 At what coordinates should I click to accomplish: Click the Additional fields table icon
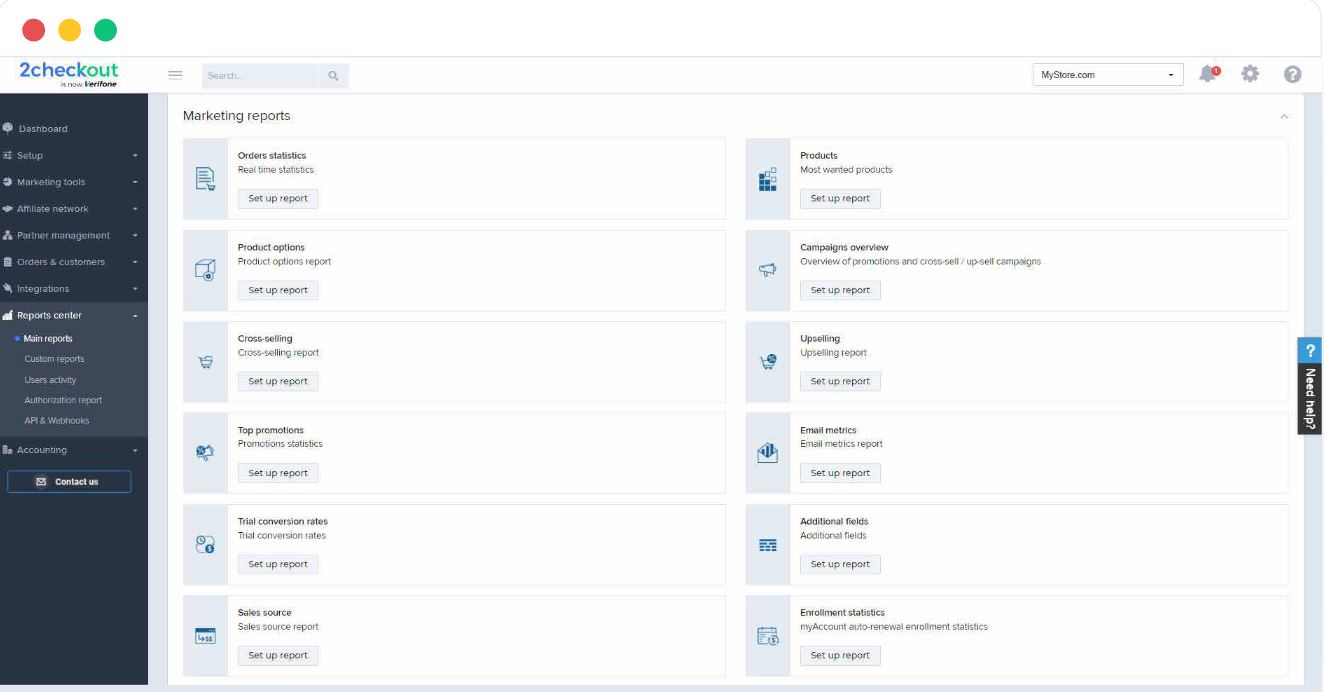767,545
